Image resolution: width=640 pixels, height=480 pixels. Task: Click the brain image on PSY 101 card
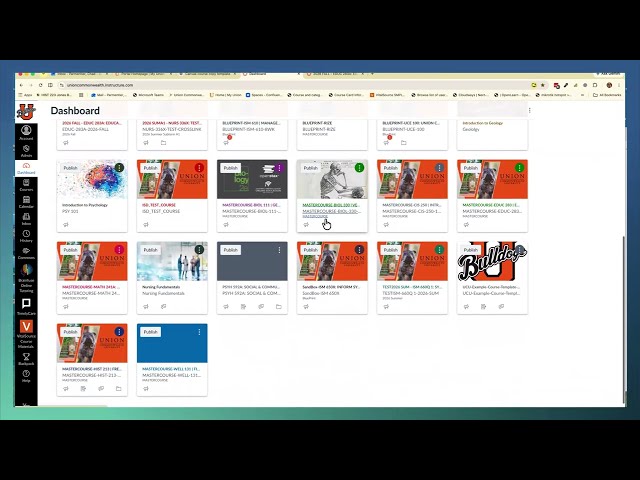(92, 179)
